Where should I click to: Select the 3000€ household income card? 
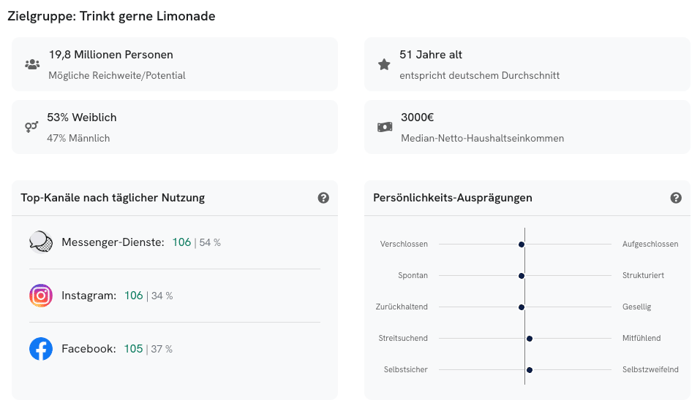click(x=527, y=127)
